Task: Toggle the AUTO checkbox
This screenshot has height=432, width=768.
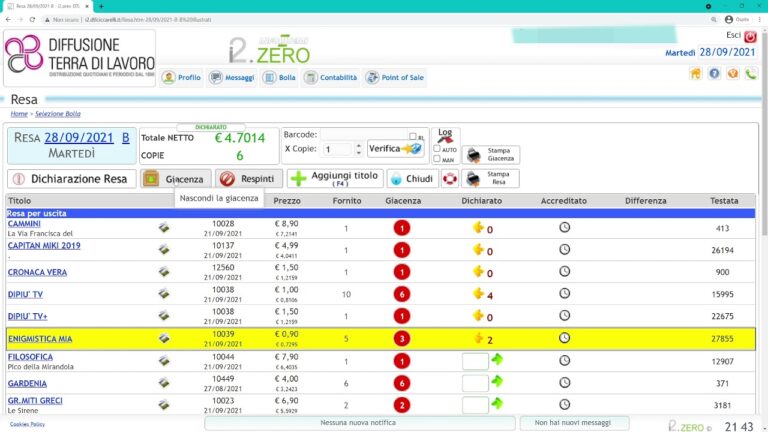Action: coord(437,148)
